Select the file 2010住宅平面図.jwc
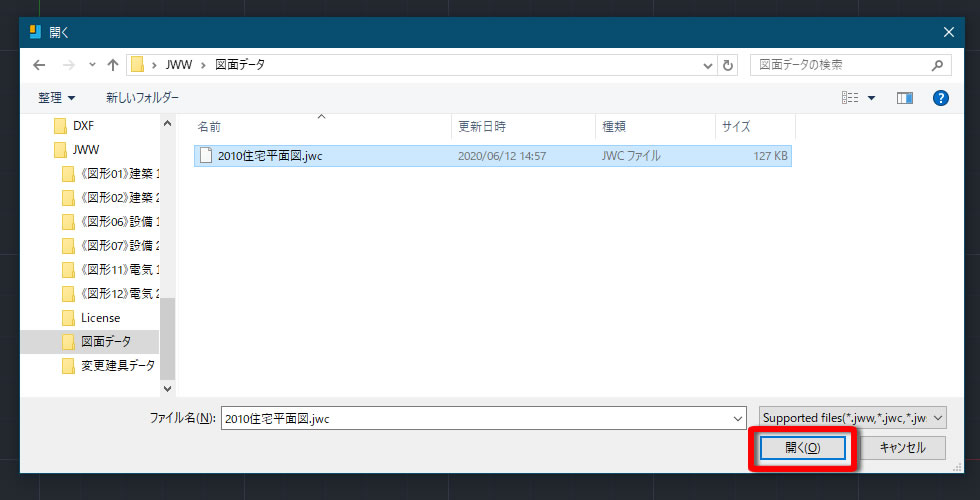The width and height of the screenshot is (980, 500). (x=492, y=156)
